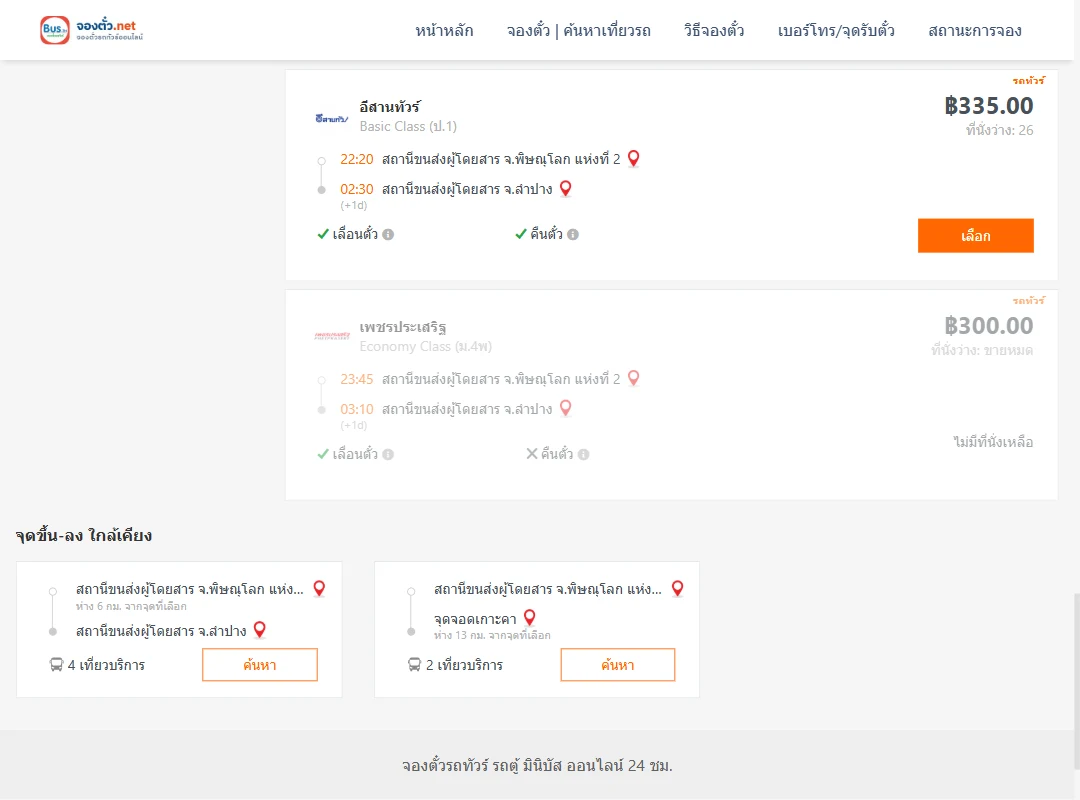Click bus icon next to 4 เที่ยวบริการ
The width and height of the screenshot is (1080, 800).
(56, 664)
